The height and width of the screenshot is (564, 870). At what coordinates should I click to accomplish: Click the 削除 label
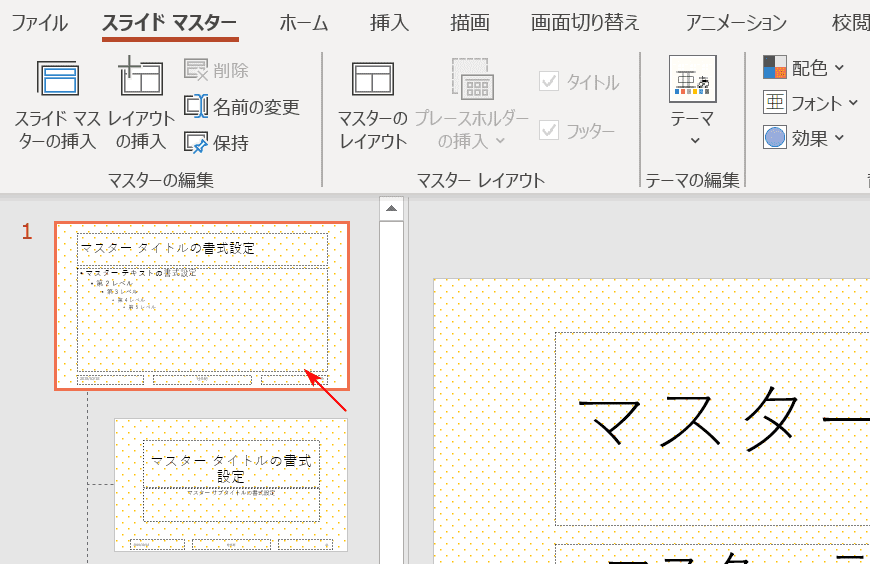231,70
